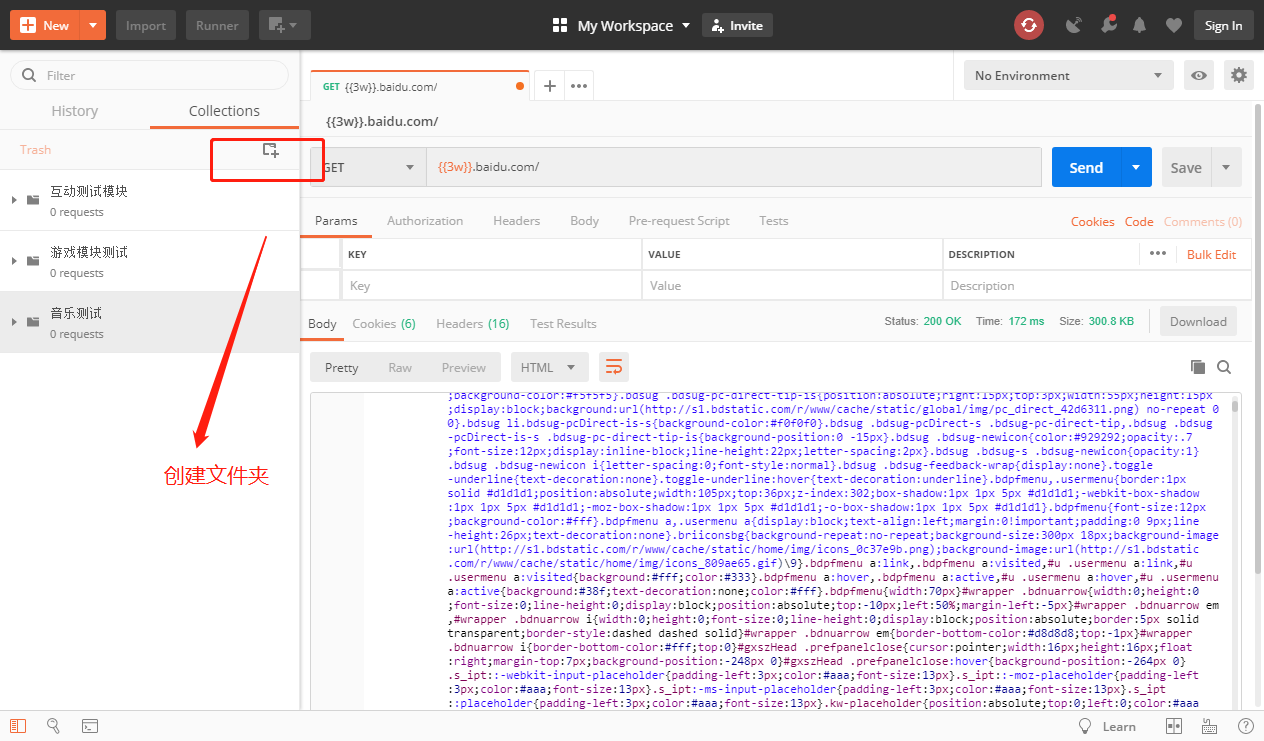Open the New button dropdown arrow
1264x741 pixels.
point(93,25)
